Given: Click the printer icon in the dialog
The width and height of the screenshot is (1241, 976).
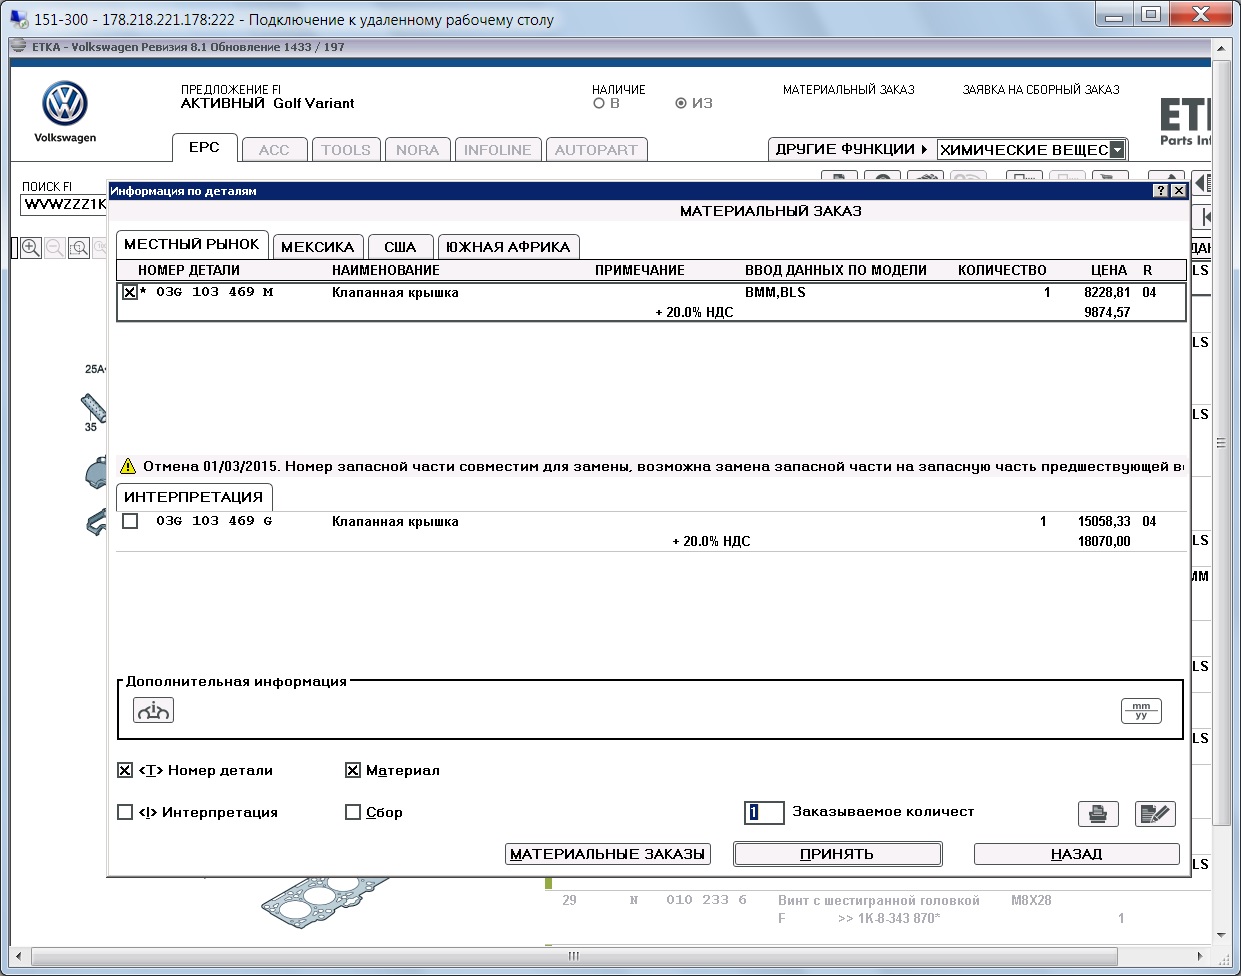Looking at the screenshot, I should coord(1098,813).
